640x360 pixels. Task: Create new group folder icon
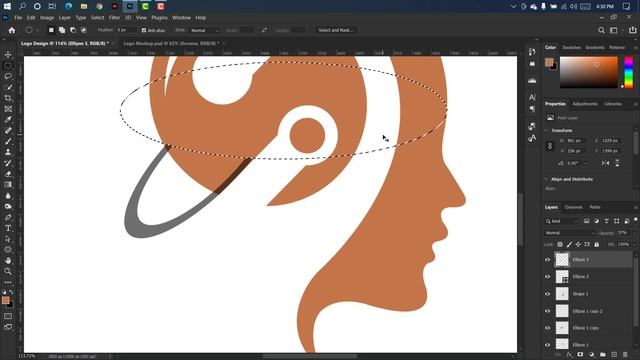click(602, 354)
